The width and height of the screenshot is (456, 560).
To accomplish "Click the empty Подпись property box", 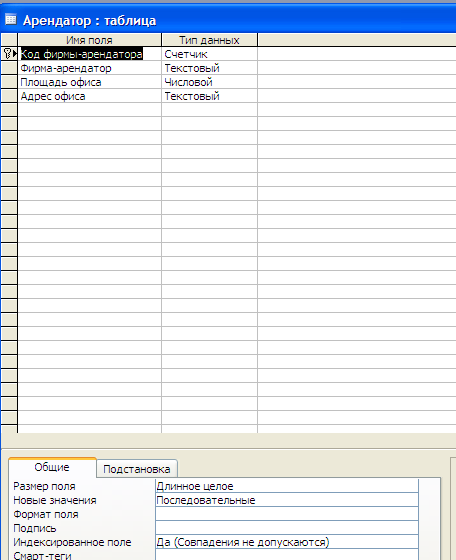I will pyautogui.click(x=287, y=528).
